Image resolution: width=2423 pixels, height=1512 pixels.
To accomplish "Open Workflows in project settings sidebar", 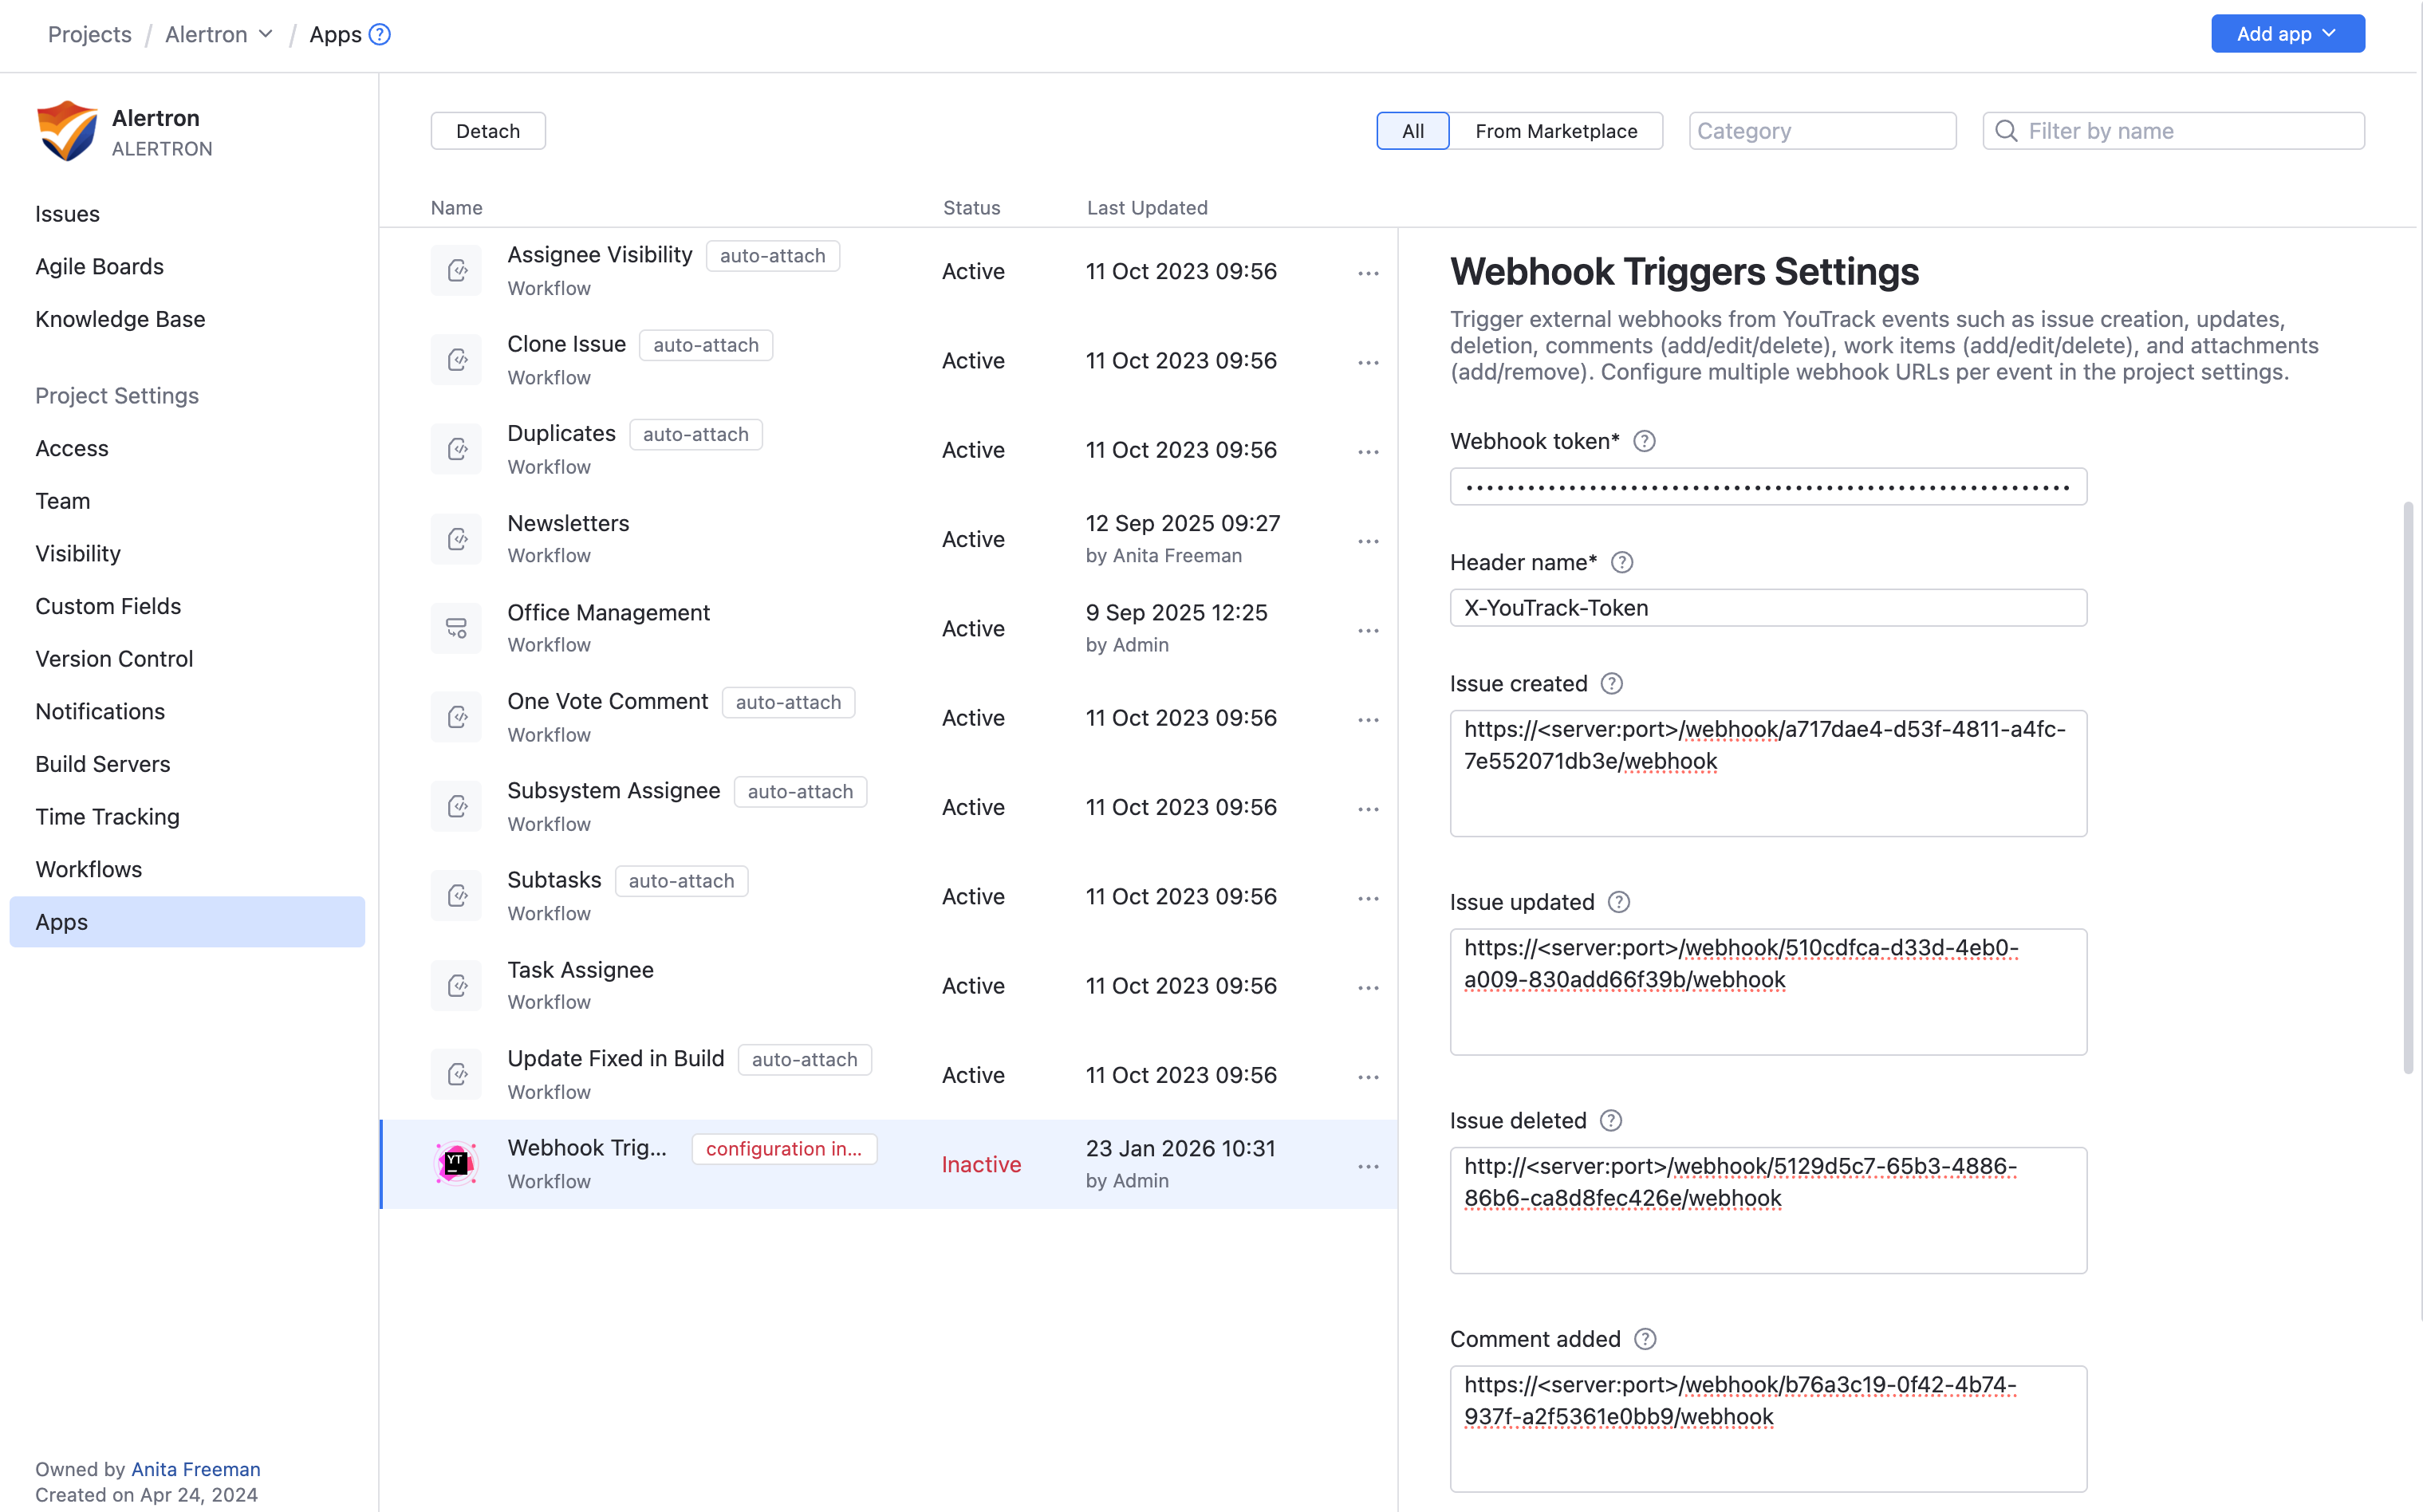I will pyautogui.click(x=89, y=869).
